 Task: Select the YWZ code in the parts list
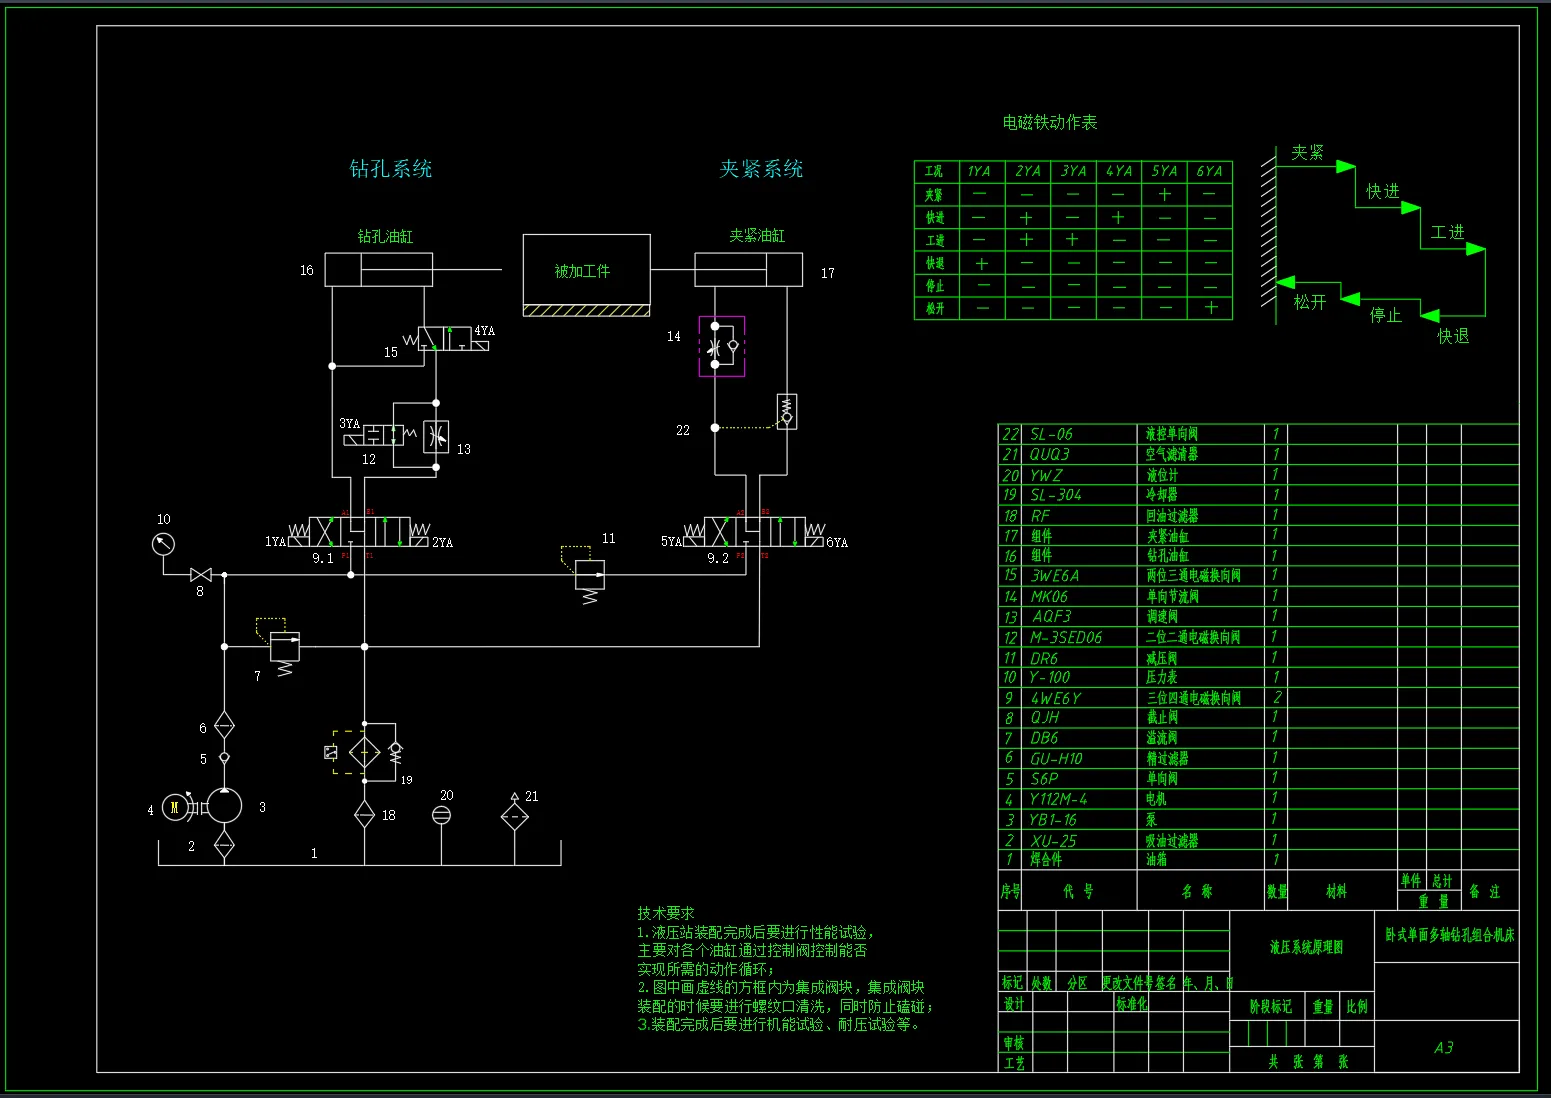[1046, 475]
